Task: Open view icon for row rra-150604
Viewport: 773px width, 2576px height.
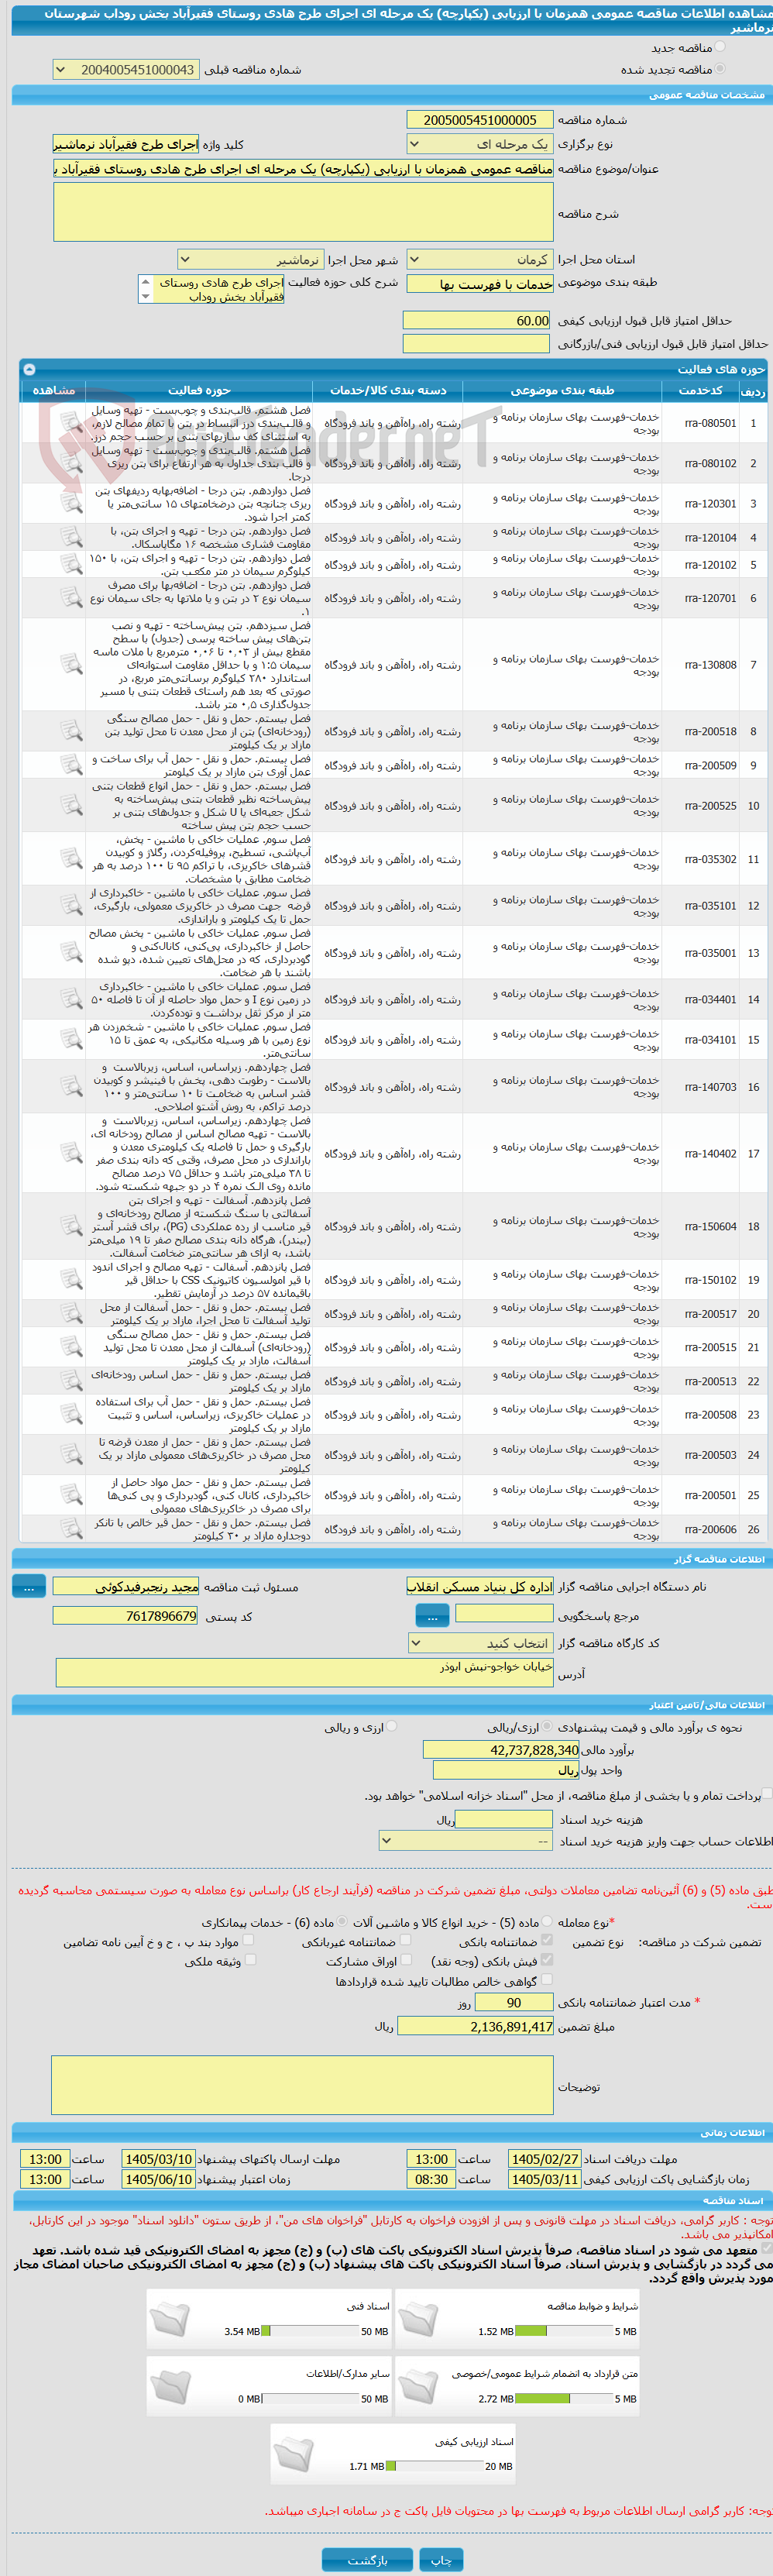Action: [x=70, y=1226]
